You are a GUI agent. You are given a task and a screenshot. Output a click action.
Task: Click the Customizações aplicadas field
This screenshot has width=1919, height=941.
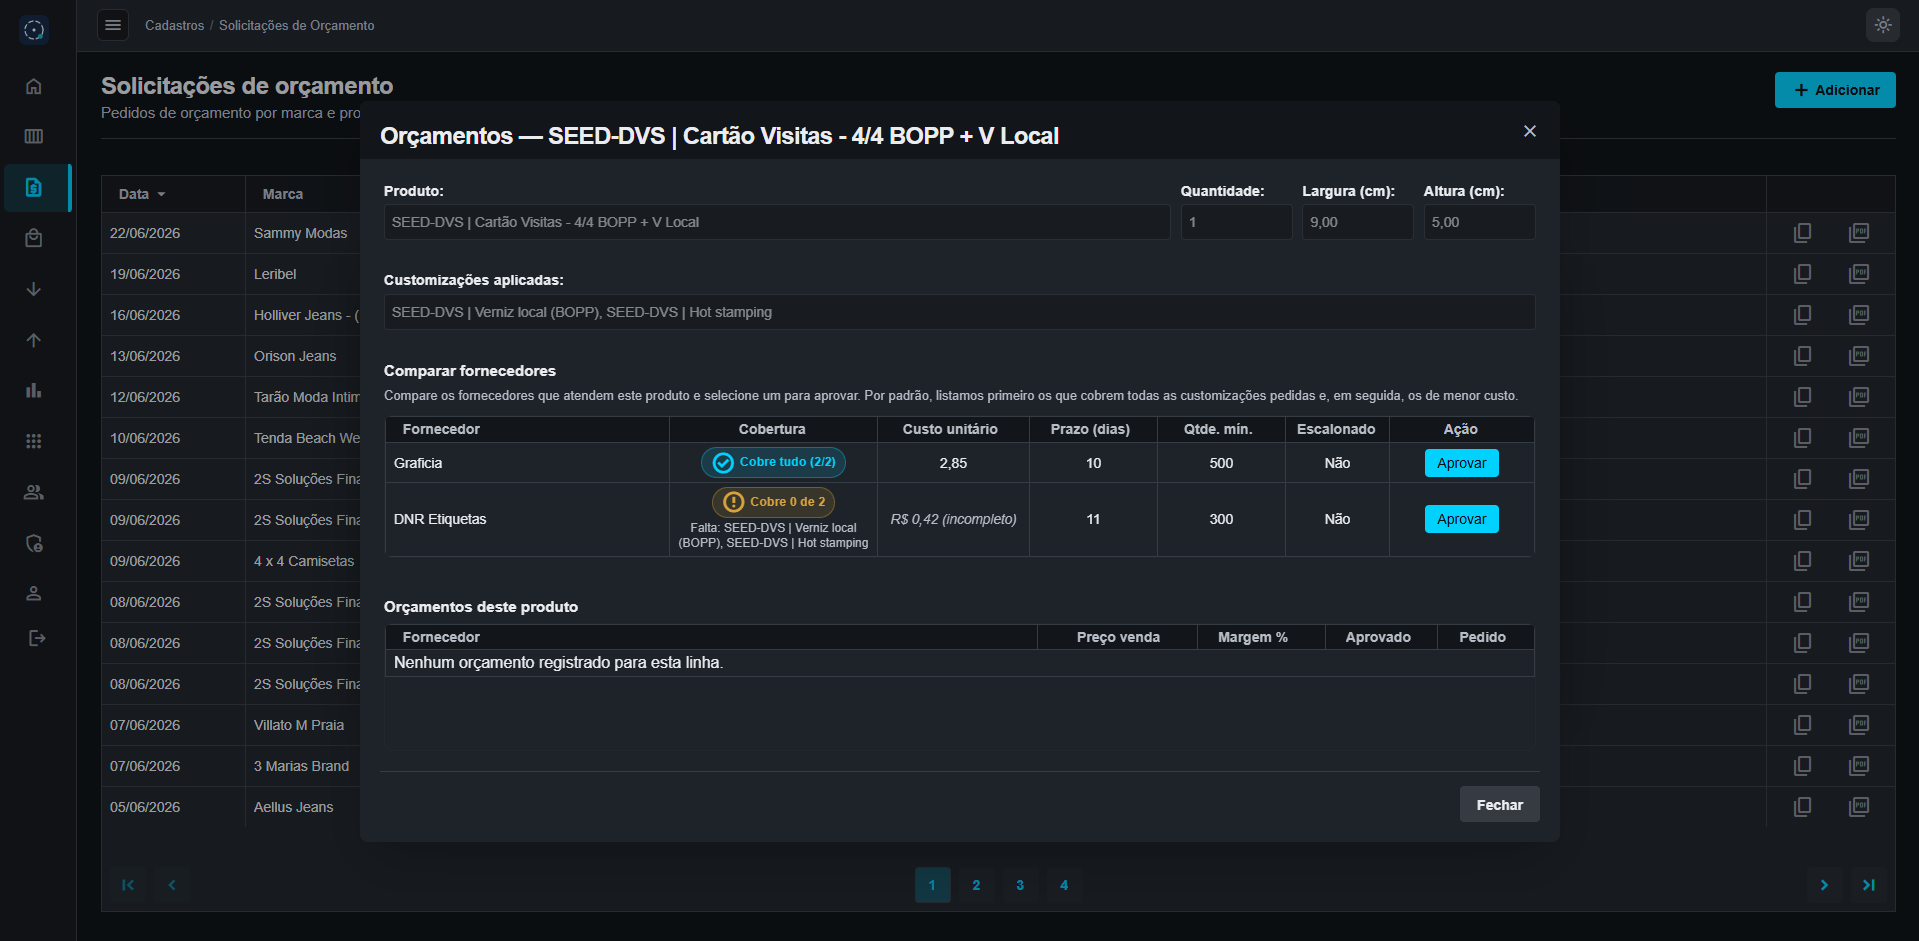point(959,312)
